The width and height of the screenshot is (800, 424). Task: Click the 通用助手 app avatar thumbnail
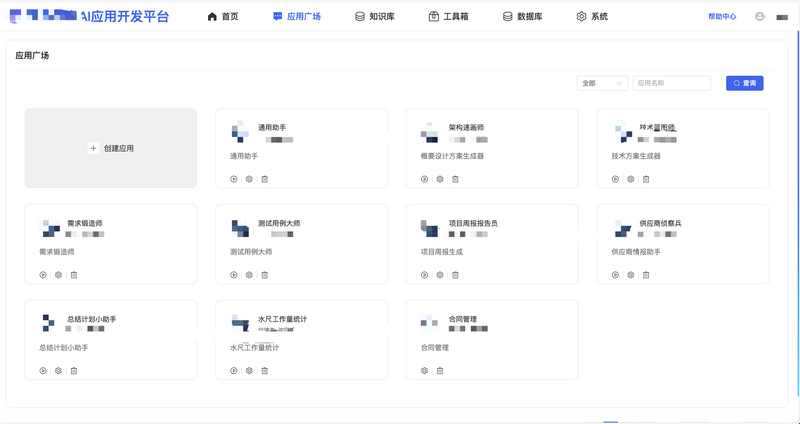click(240, 133)
